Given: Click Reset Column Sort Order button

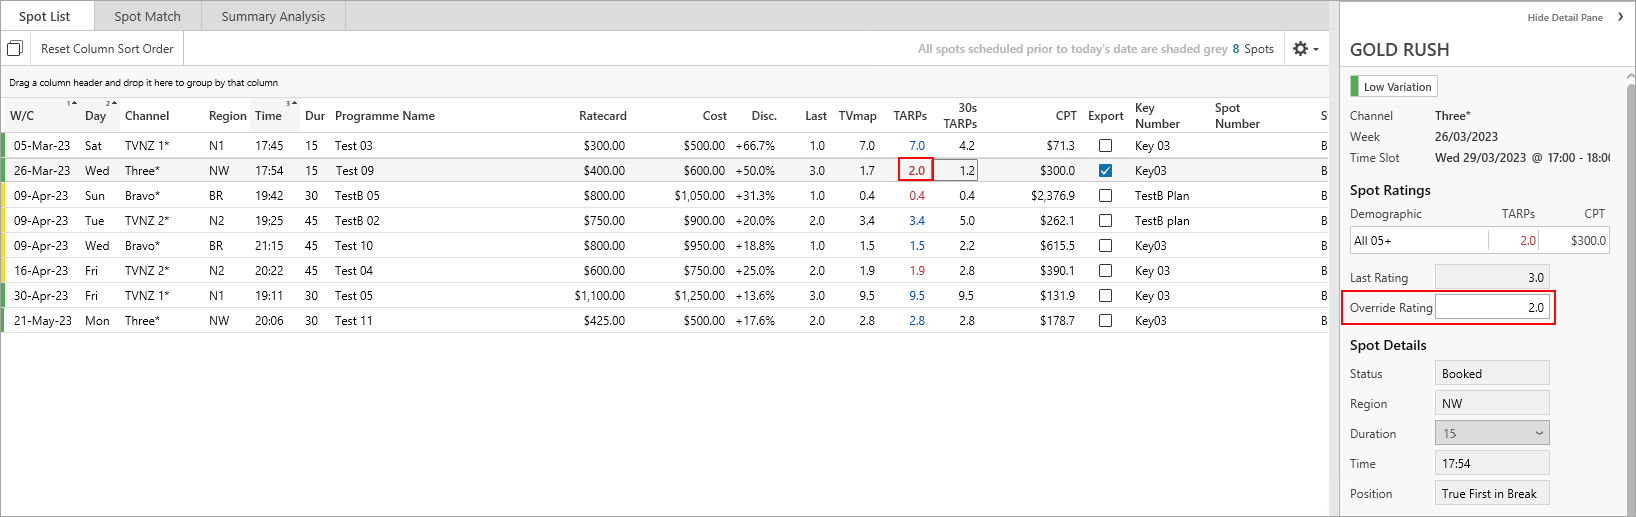Looking at the screenshot, I should [107, 48].
